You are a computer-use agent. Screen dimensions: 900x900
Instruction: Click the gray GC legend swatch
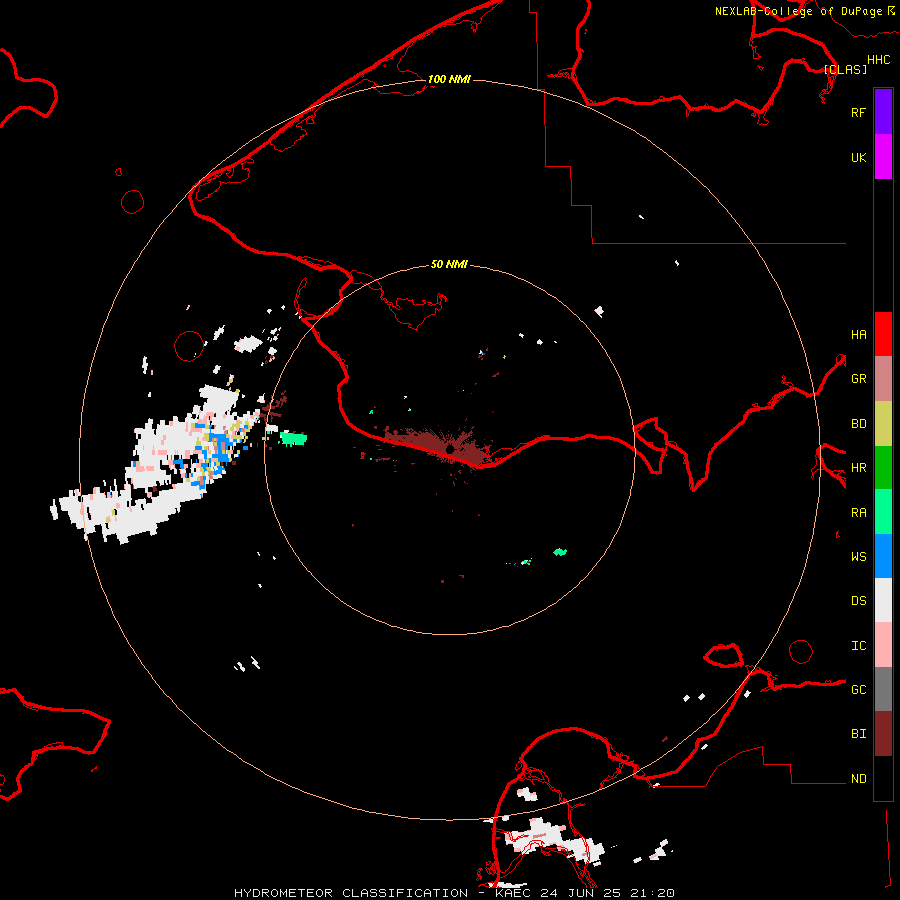(x=883, y=689)
